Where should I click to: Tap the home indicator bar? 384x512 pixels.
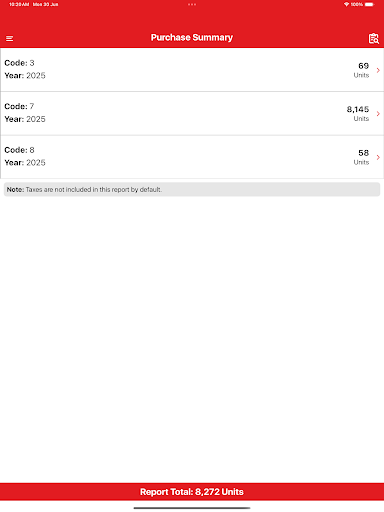(x=192, y=508)
